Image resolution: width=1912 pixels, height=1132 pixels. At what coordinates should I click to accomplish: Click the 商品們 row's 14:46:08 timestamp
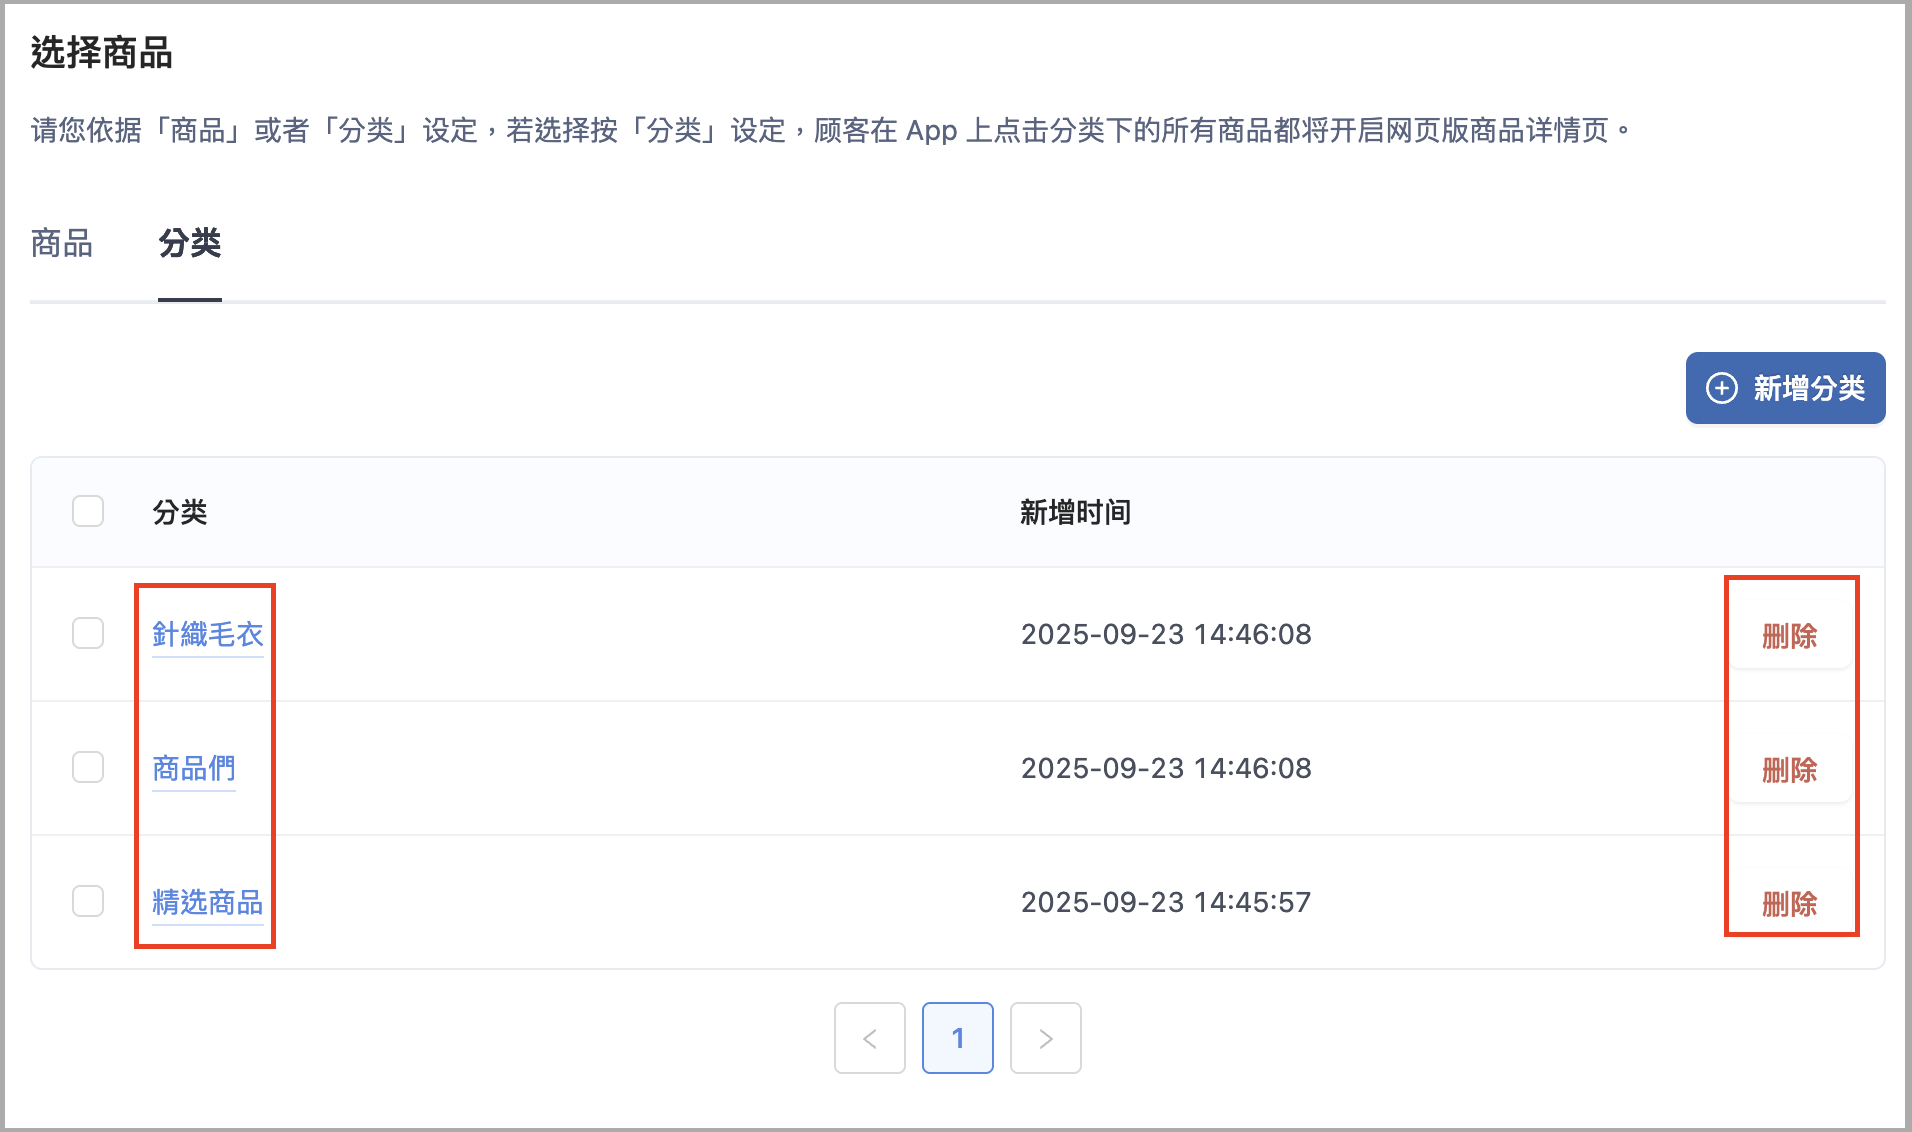pos(1166,768)
